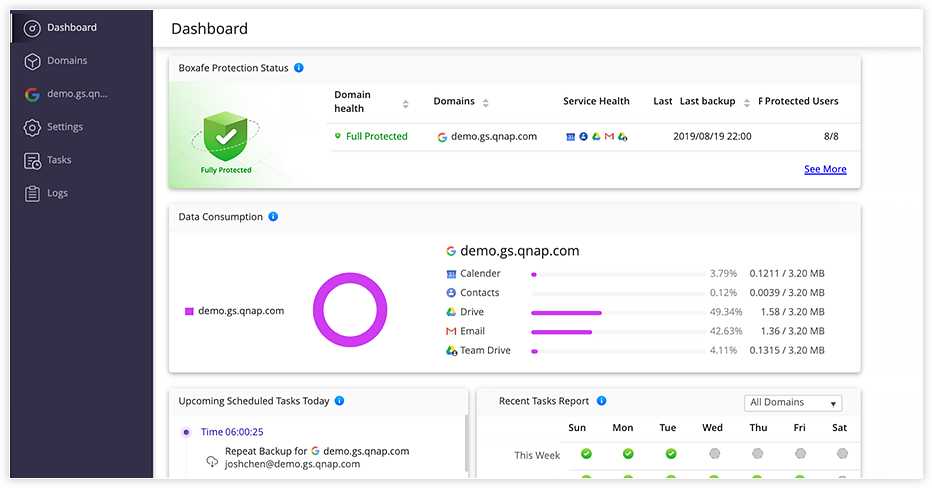Open Logs in the sidebar
The height and width of the screenshot is (488, 932).
(57, 193)
